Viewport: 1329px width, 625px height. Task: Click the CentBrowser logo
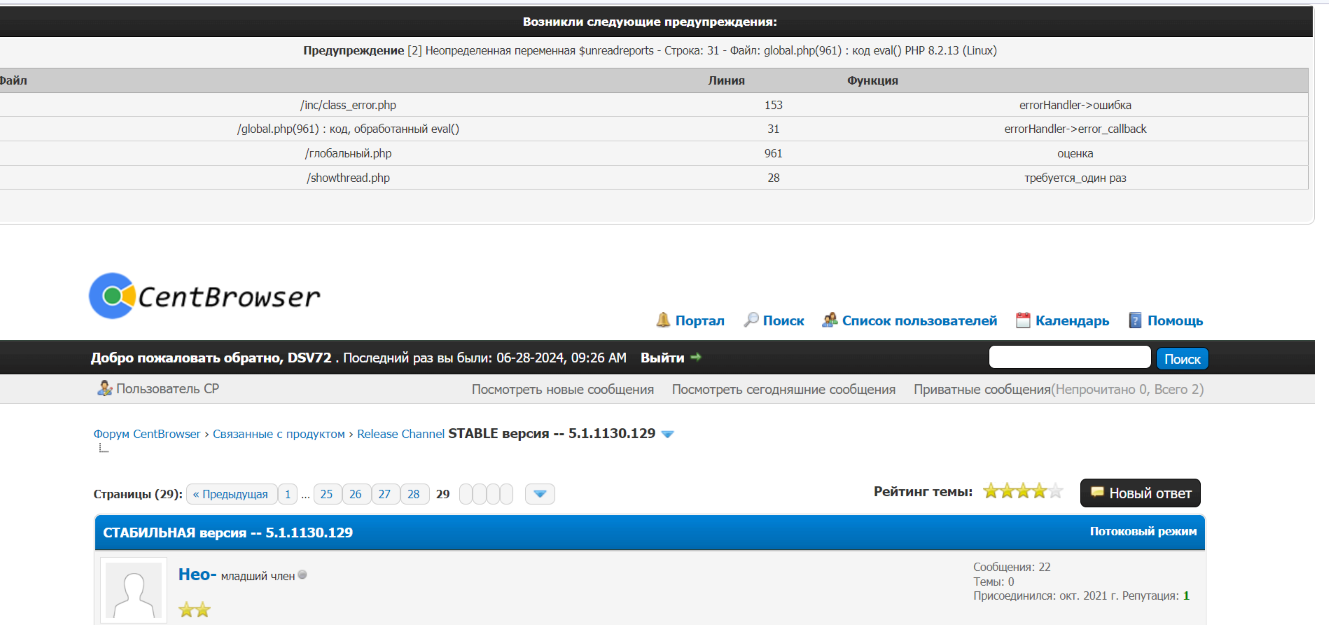[204, 295]
